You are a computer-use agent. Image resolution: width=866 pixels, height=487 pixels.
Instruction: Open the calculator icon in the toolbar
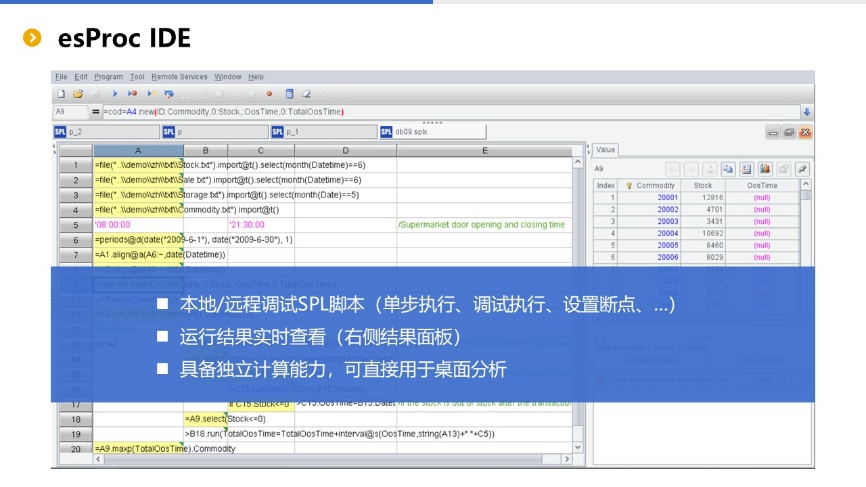[289, 94]
